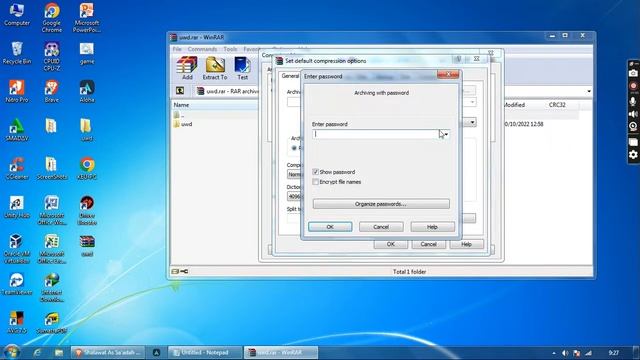
Task: Open the game desktop icon
Action: (87, 53)
